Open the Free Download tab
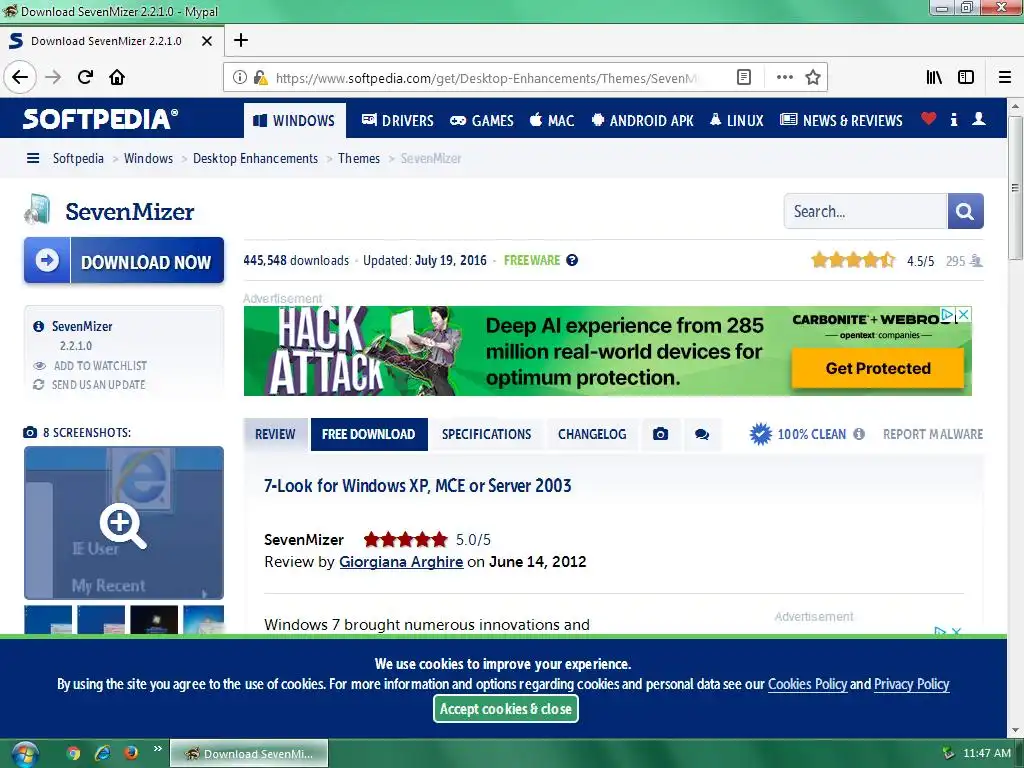The width and height of the screenshot is (1024, 768). [x=369, y=434]
